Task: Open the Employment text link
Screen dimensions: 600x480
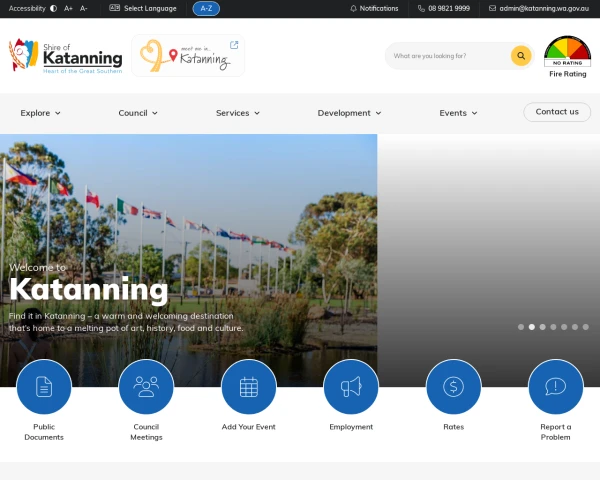Action: [351, 427]
